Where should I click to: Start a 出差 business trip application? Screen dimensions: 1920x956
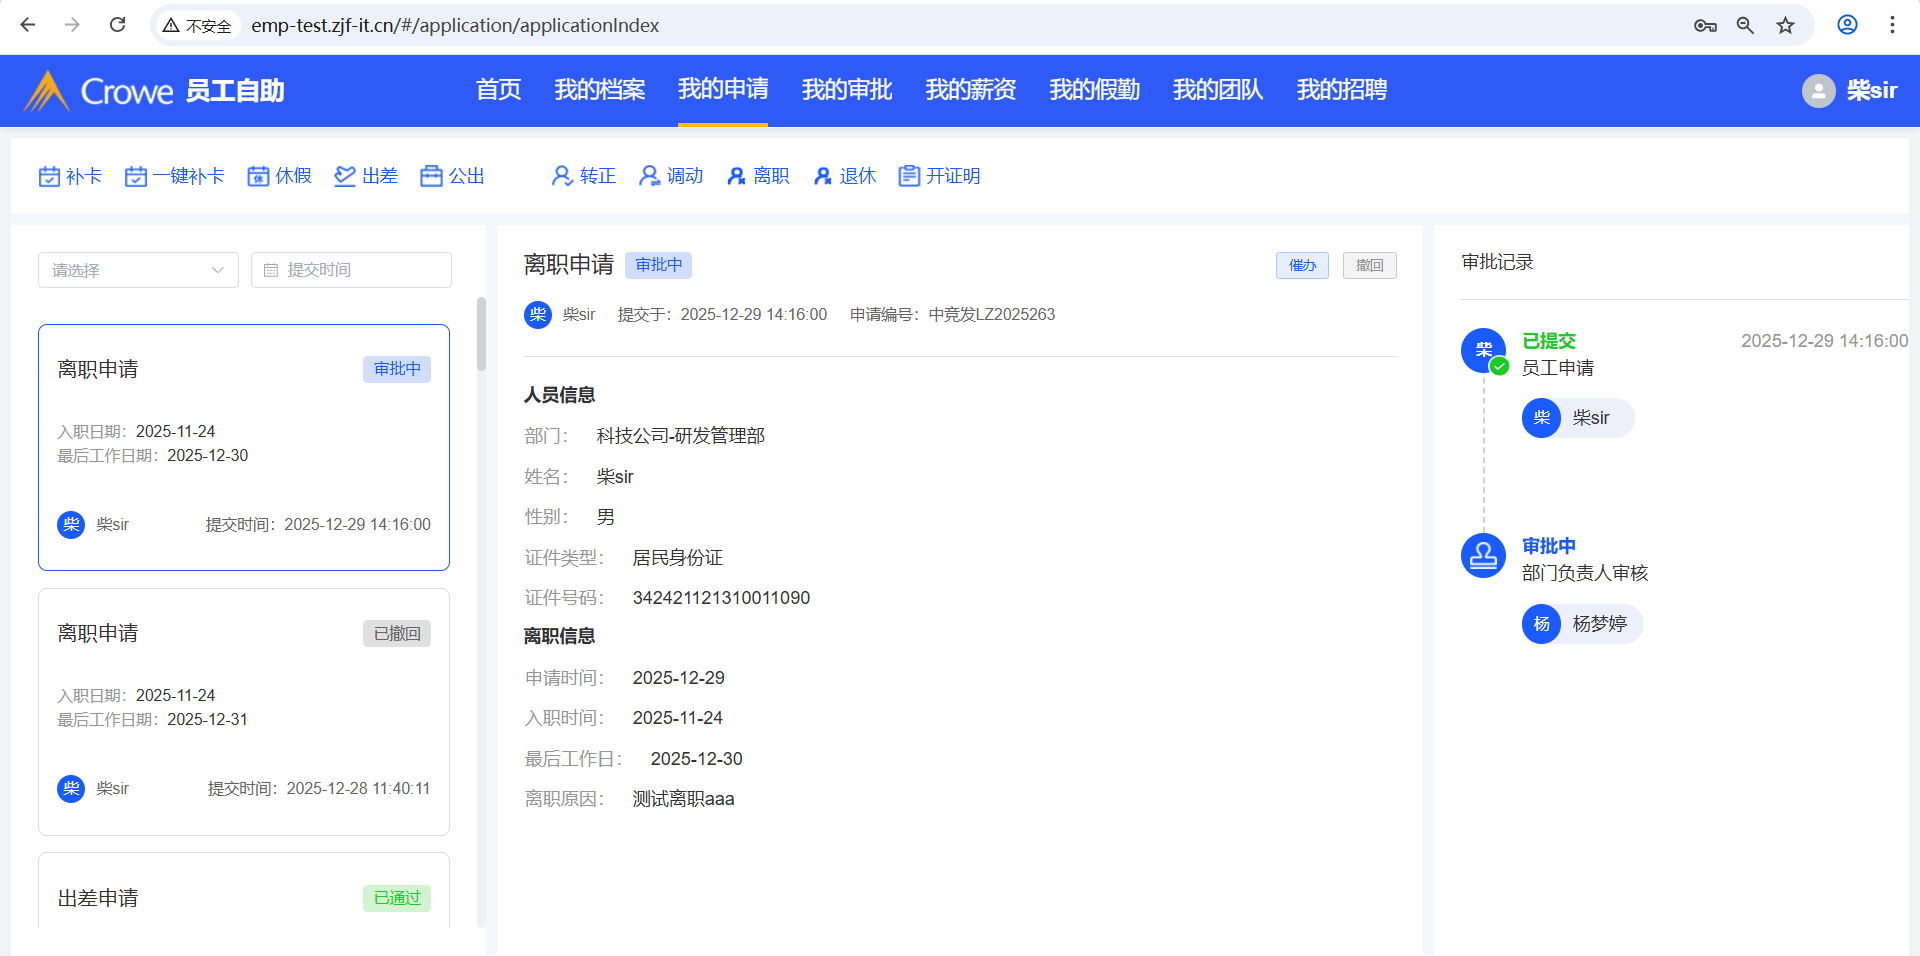pos(366,177)
